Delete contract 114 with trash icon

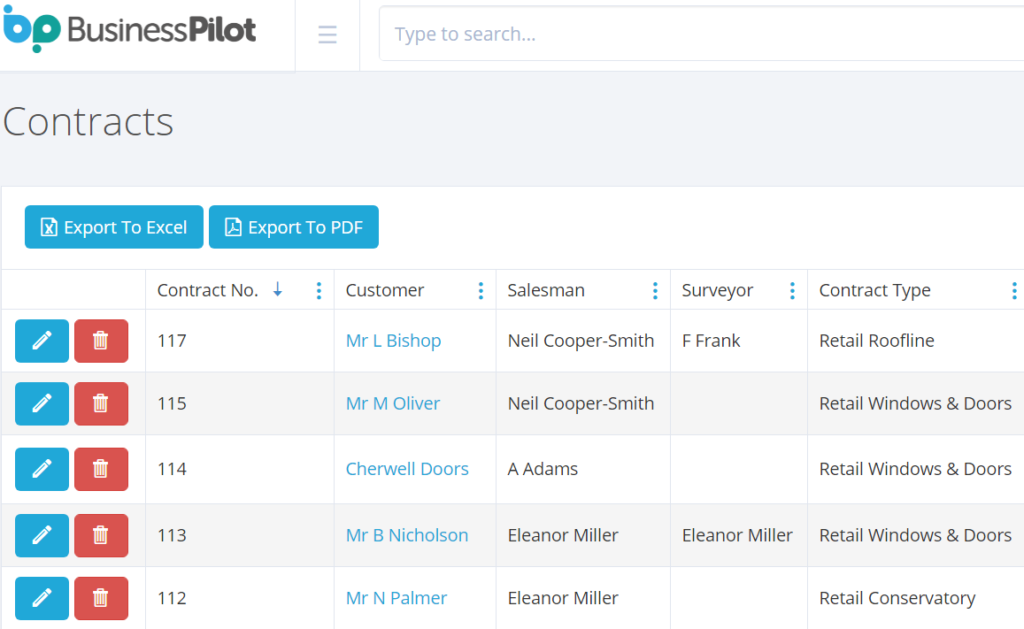pos(101,469)
